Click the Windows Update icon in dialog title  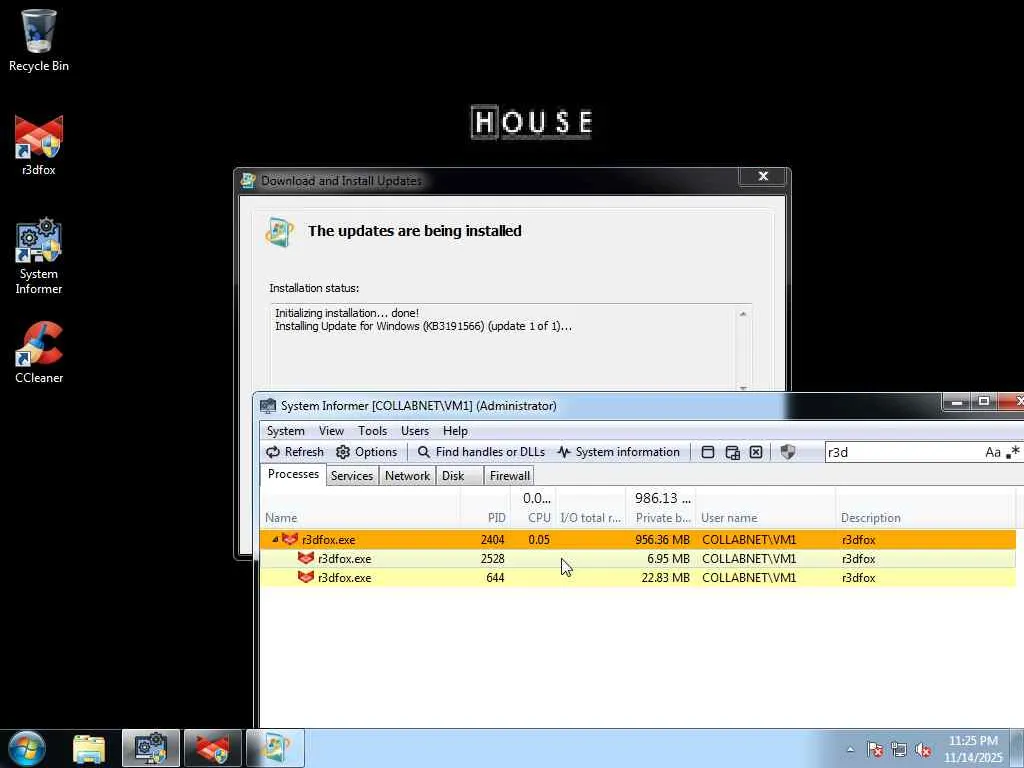click(248, 181)
